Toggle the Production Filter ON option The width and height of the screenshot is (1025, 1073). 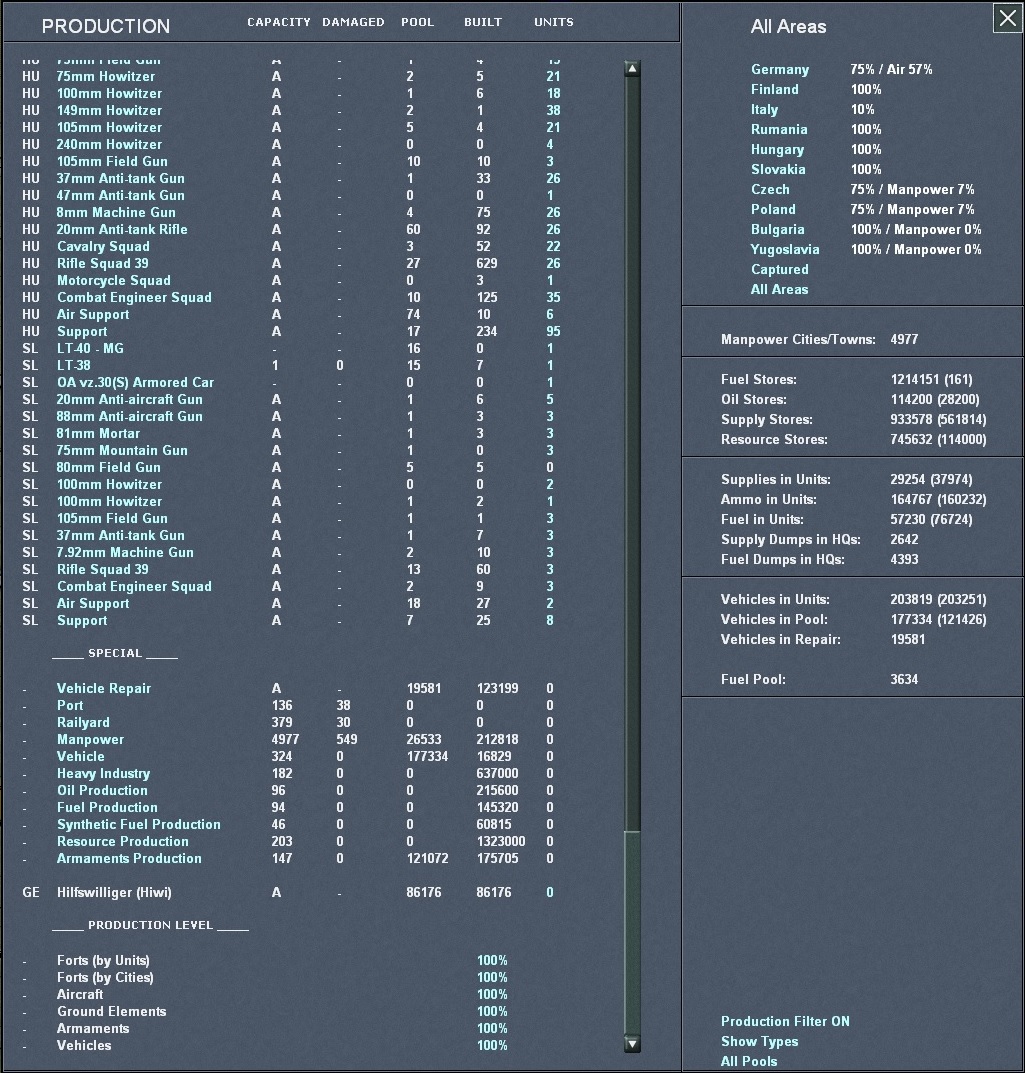(785, 1021)
